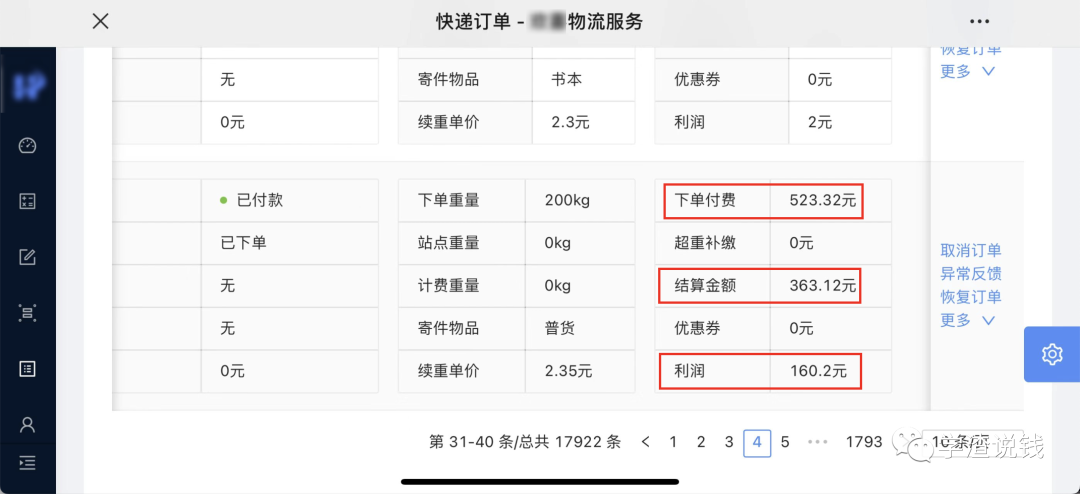Expand the sidebar with the indent icon
Screen dimensions: 1080x494
tap(27, 462)
